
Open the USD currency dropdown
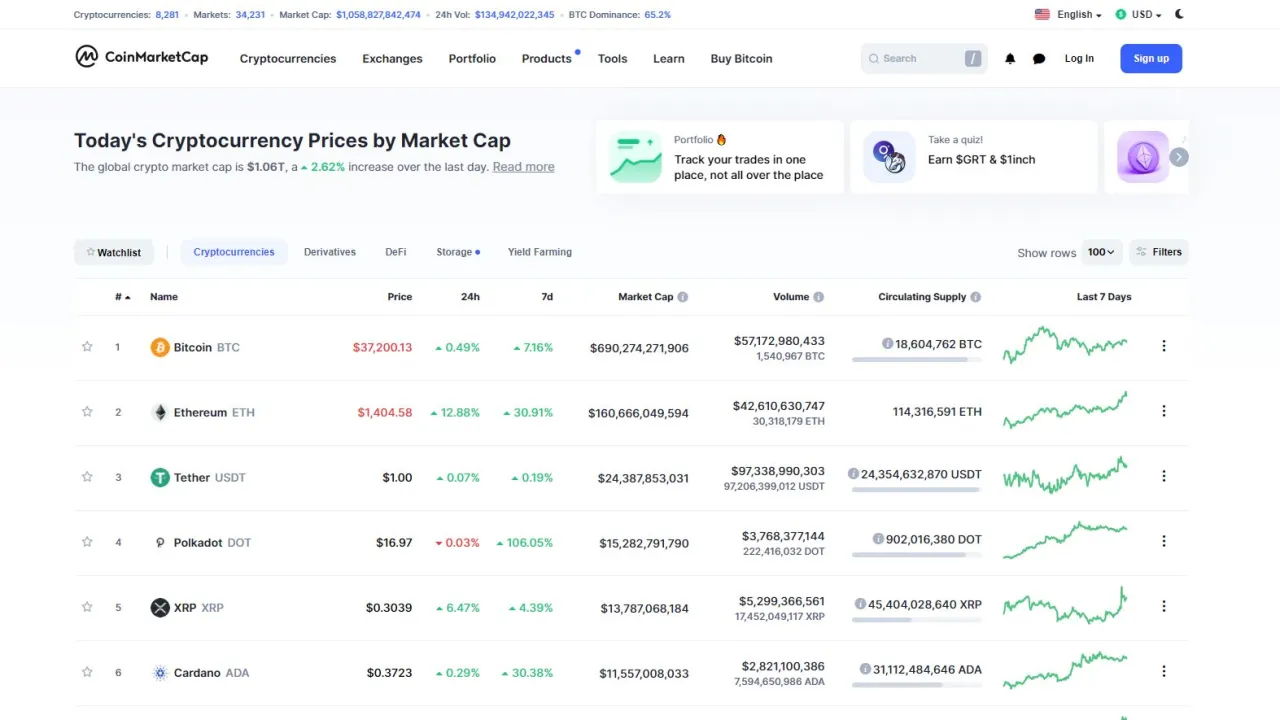tap(1138, 14)
